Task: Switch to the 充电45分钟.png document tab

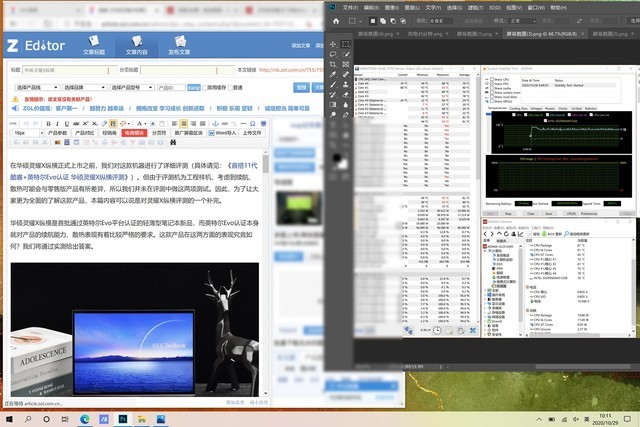Action: pos(424,34)
